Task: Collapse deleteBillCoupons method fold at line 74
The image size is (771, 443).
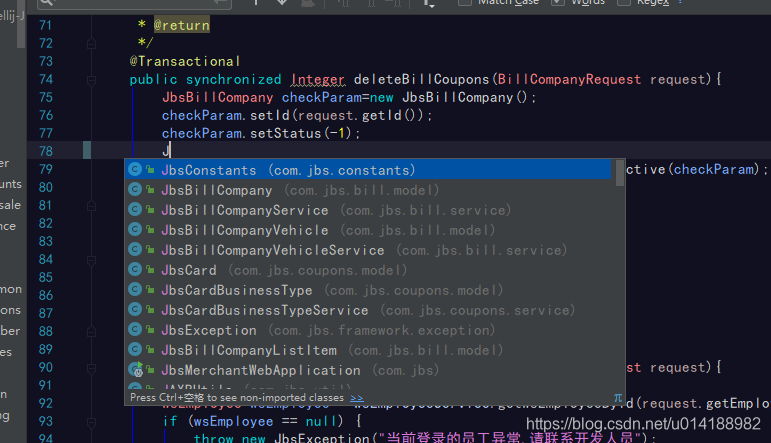Action: click(91, 80)
